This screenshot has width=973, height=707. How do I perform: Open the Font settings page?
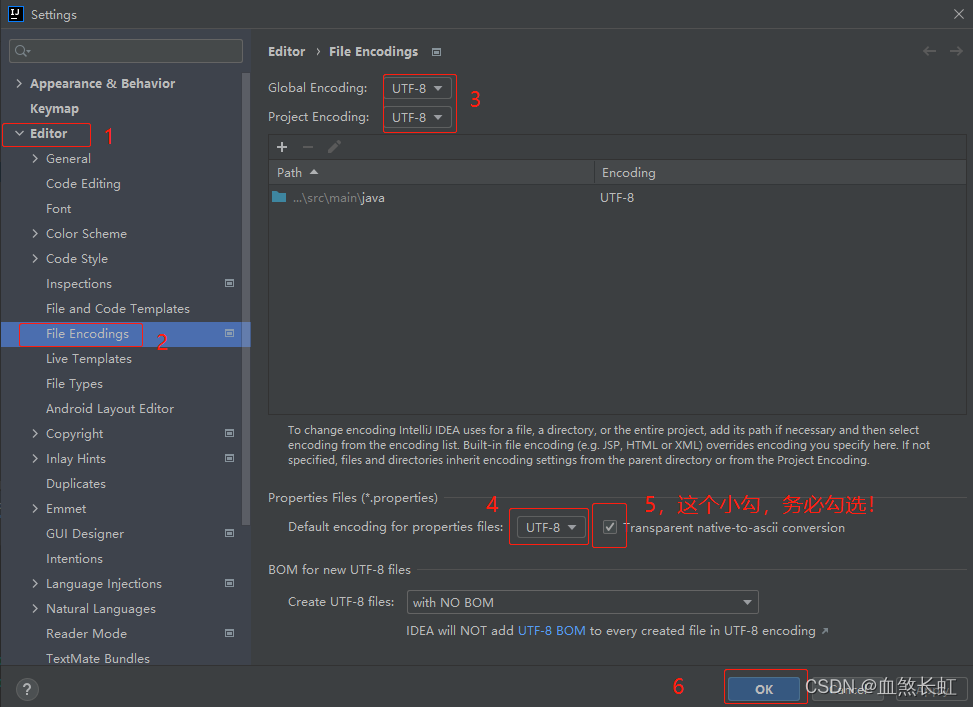pos(58,209)
